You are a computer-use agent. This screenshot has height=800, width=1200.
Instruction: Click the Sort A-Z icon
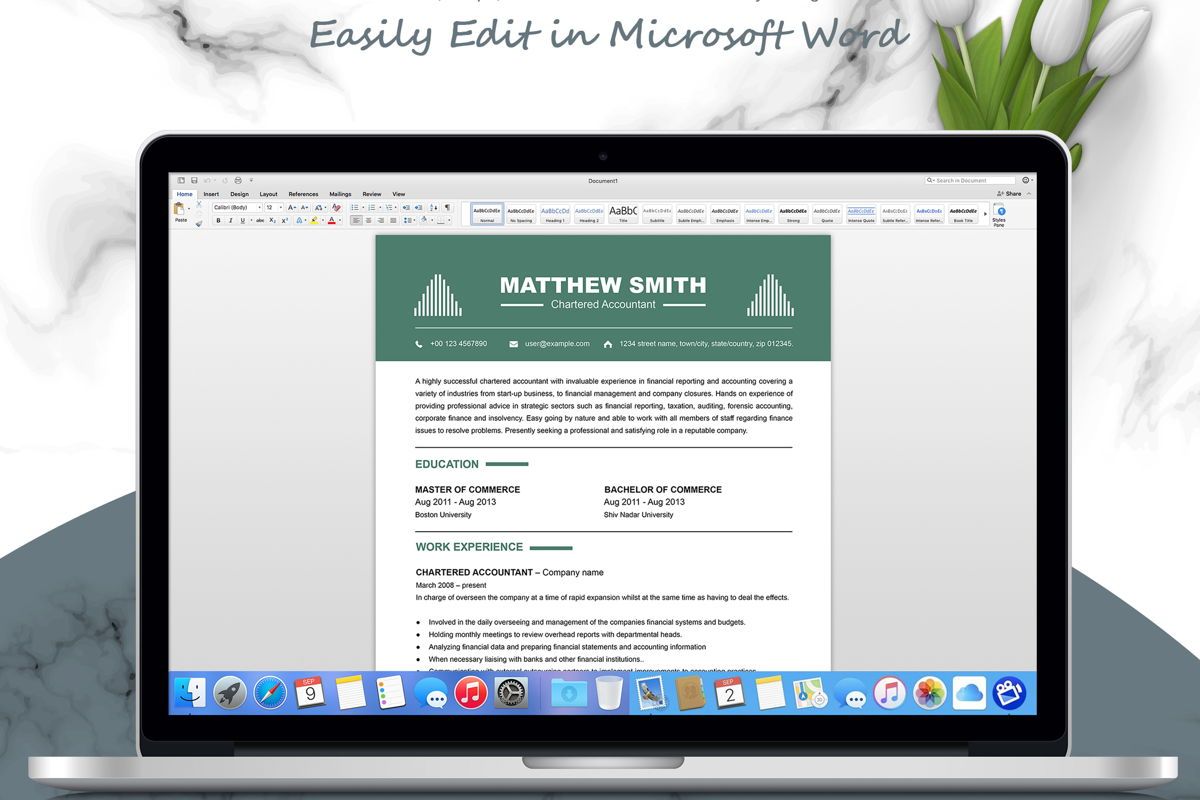432,207
